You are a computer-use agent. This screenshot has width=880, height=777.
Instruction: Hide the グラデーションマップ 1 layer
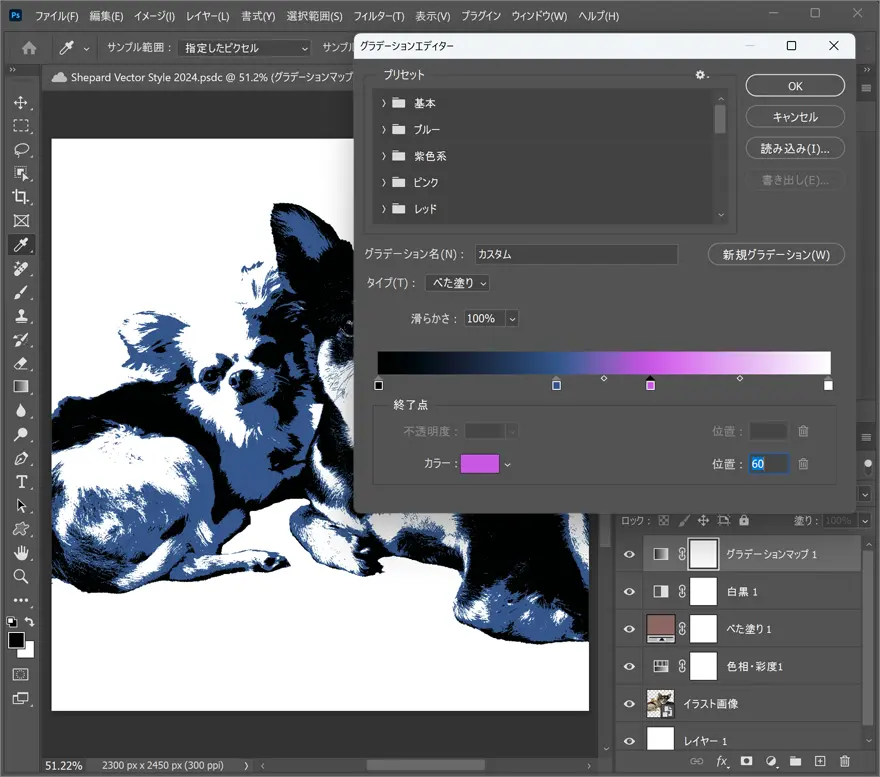pyautogui.click(x=629, y=554)
